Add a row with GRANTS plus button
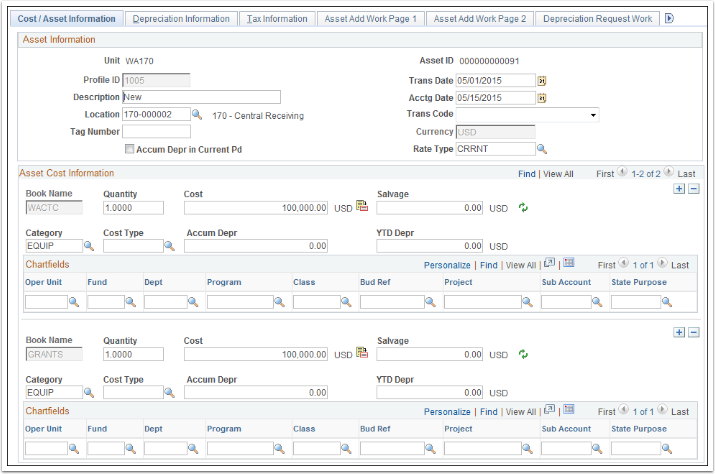The width and height of the screenshot is (715, 474). (x=679, y=333)
